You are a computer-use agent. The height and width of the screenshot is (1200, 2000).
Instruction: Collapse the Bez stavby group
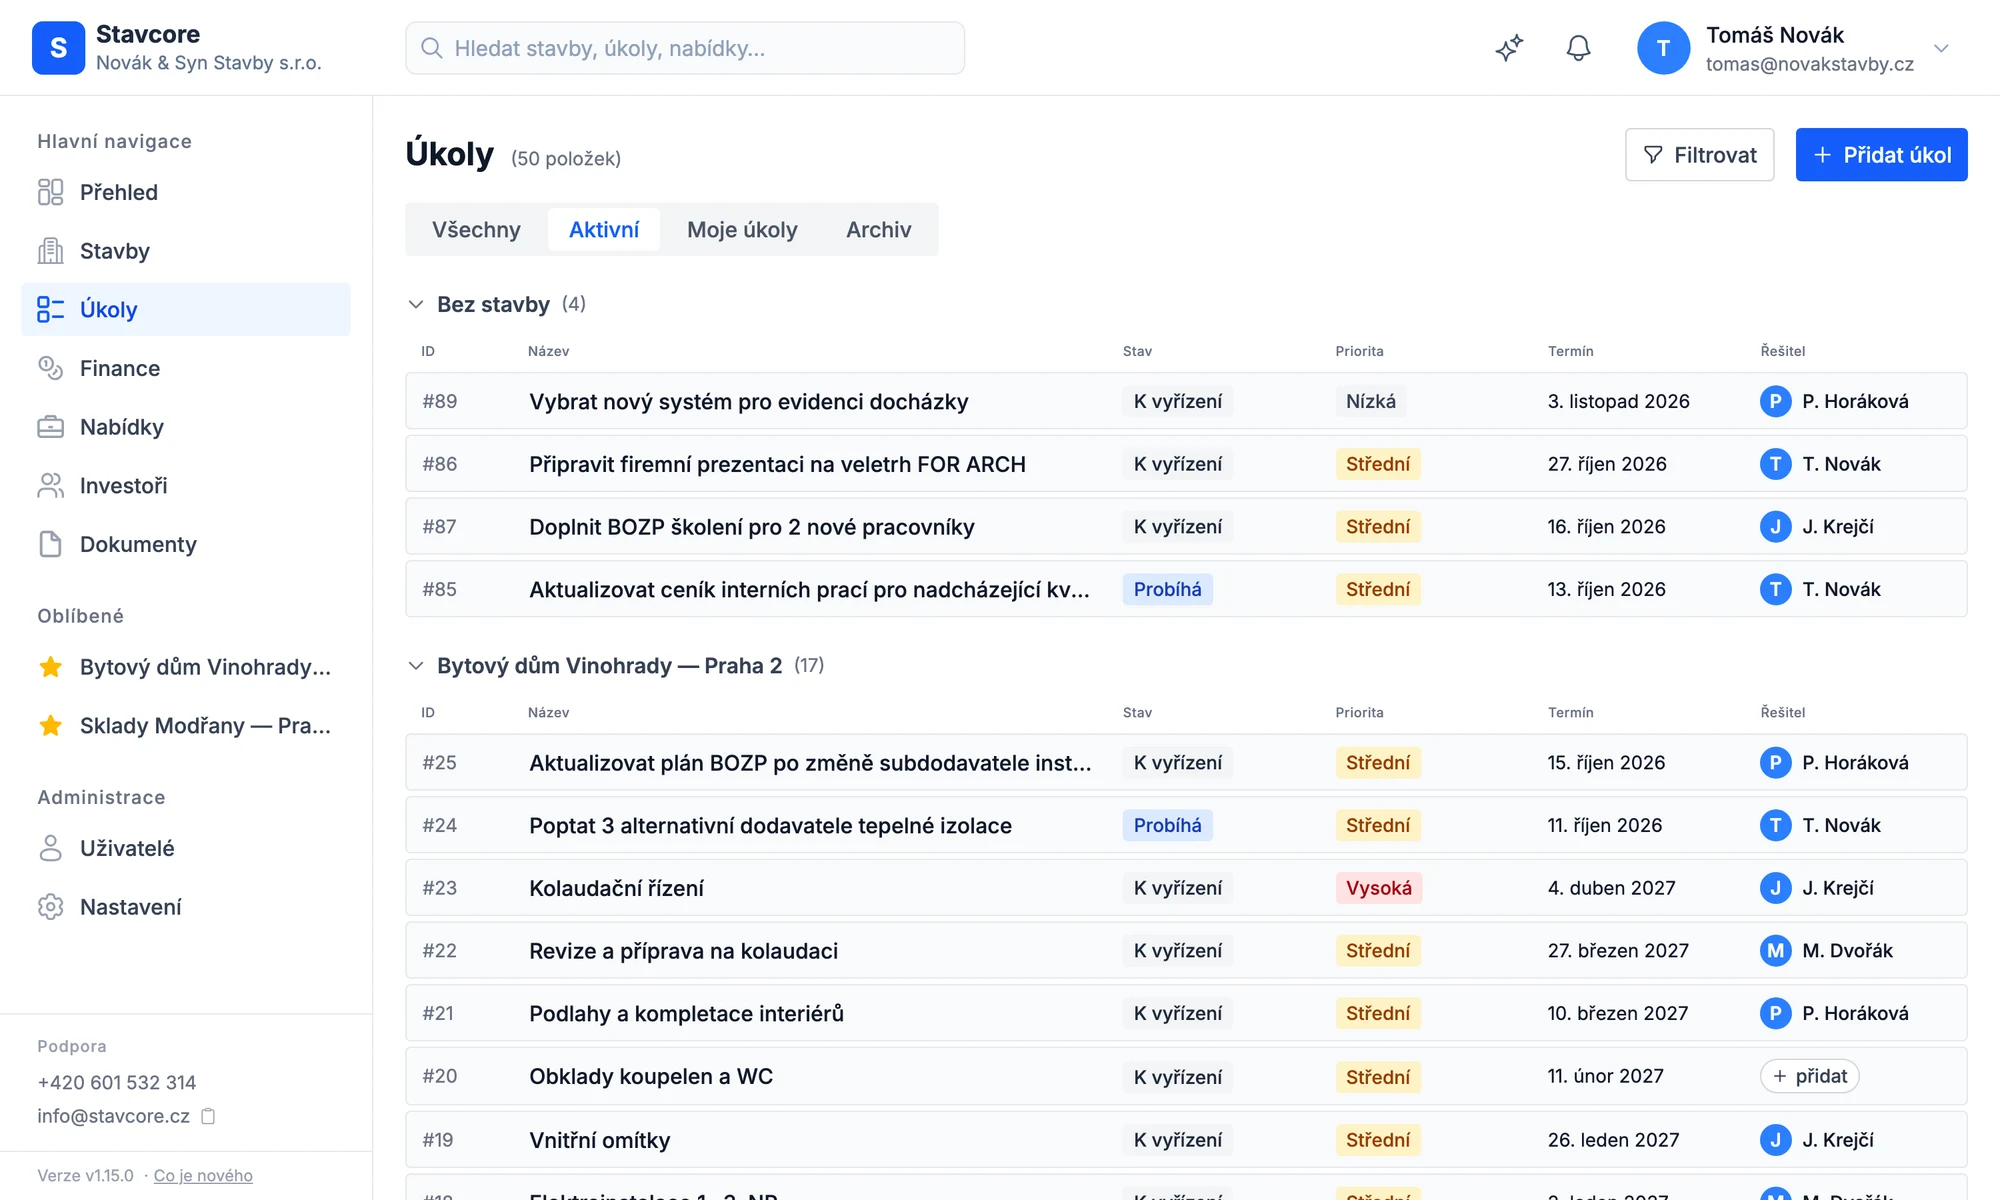pyautogui.click(x=416, y=304)
